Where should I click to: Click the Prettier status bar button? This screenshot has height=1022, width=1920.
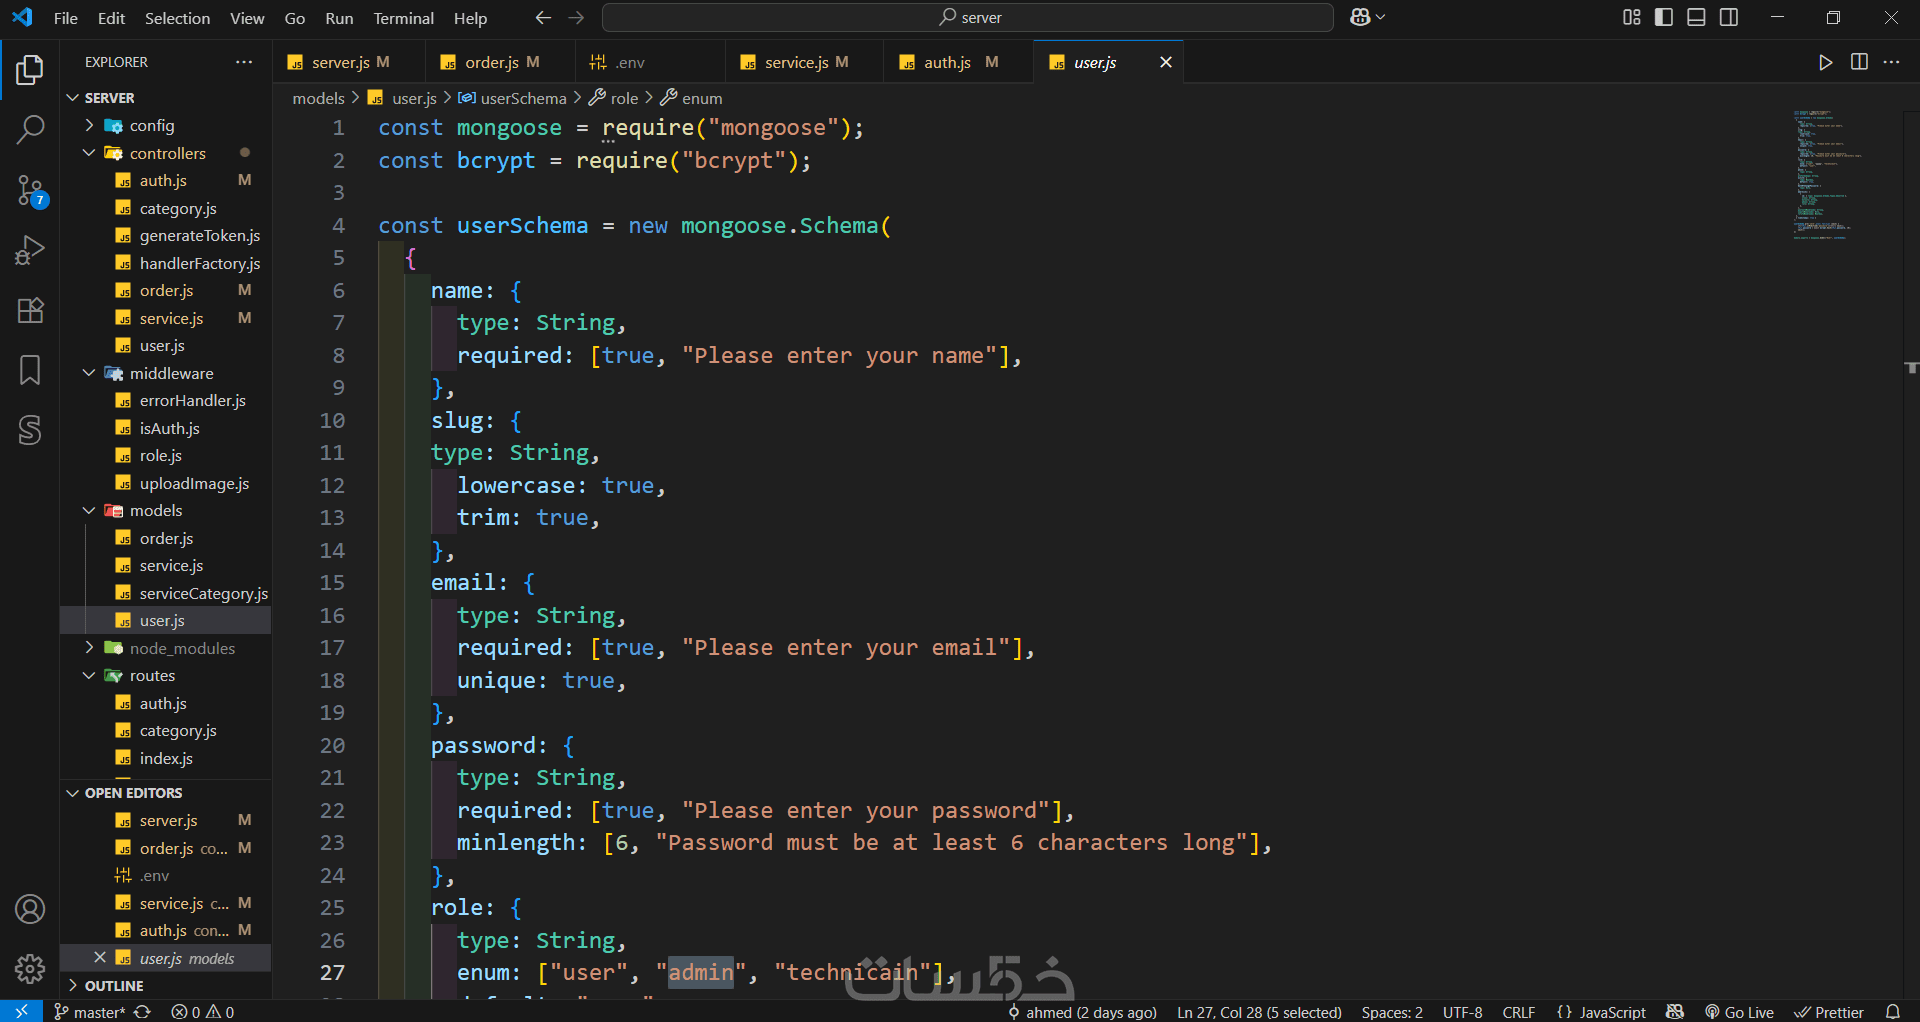(1829, 1012)
